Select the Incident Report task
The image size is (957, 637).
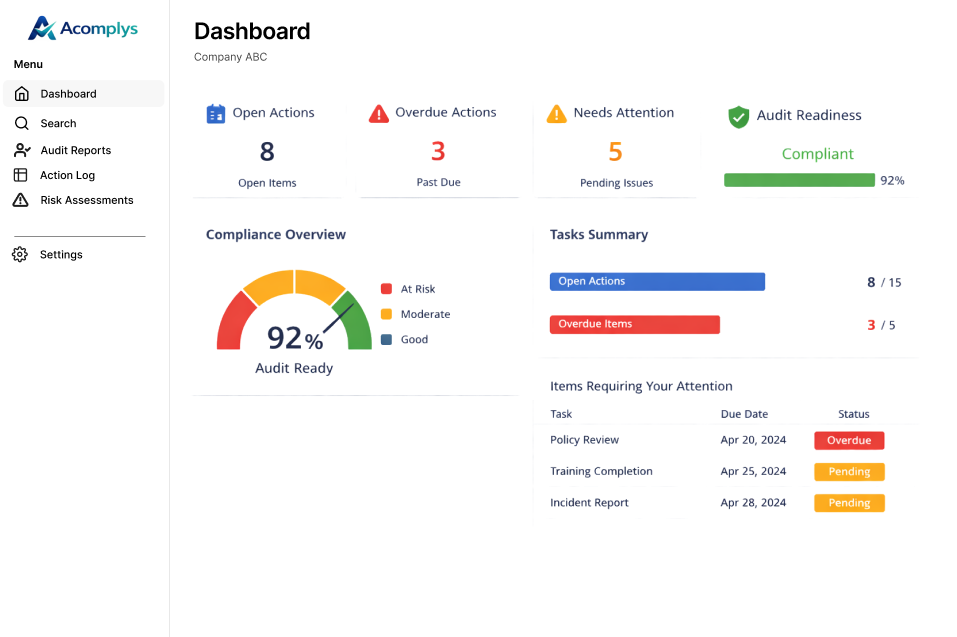click(x=589, y=503)
